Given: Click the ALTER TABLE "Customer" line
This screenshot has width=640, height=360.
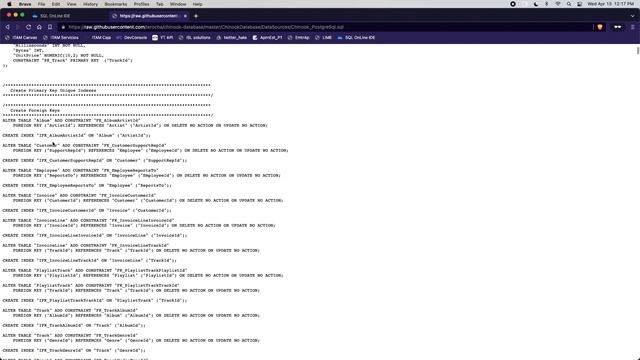Looking at the screenshot, I should 84,146.
